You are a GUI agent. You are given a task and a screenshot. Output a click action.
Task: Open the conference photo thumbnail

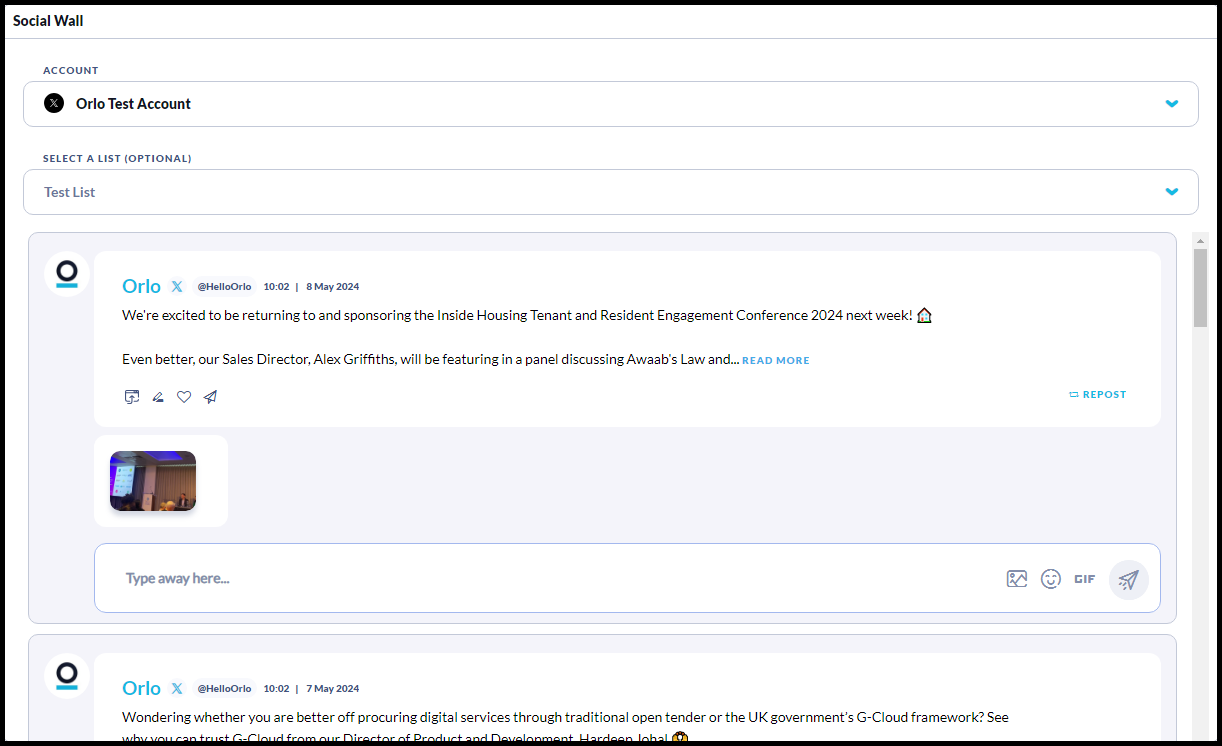pos(153,481)
